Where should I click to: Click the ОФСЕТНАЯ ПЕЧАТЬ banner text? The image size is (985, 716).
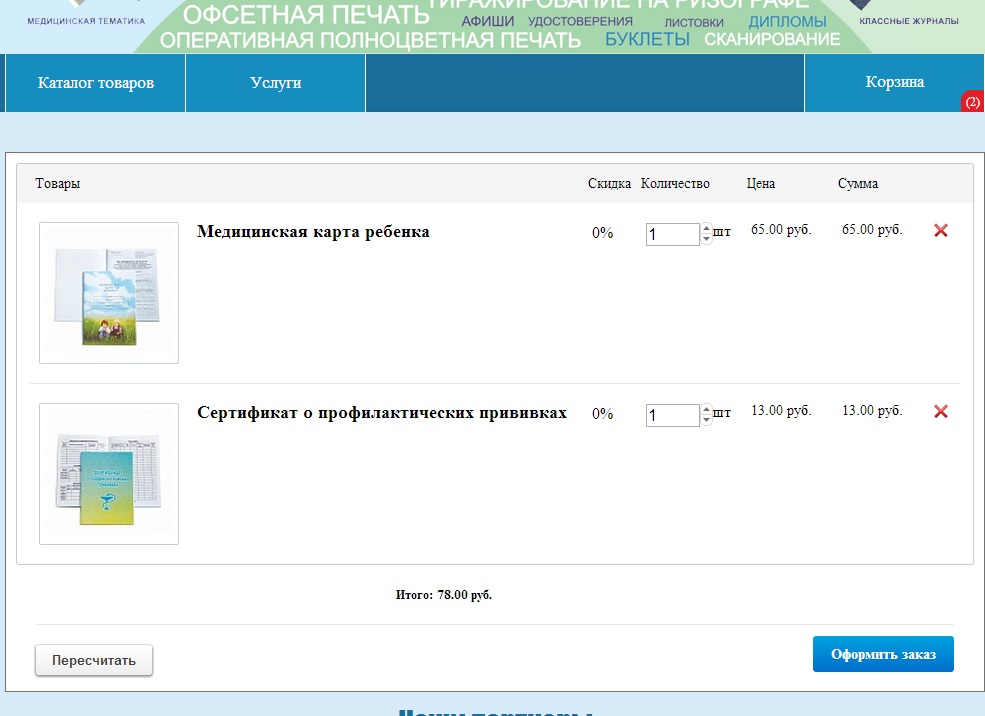pos(306,14)
